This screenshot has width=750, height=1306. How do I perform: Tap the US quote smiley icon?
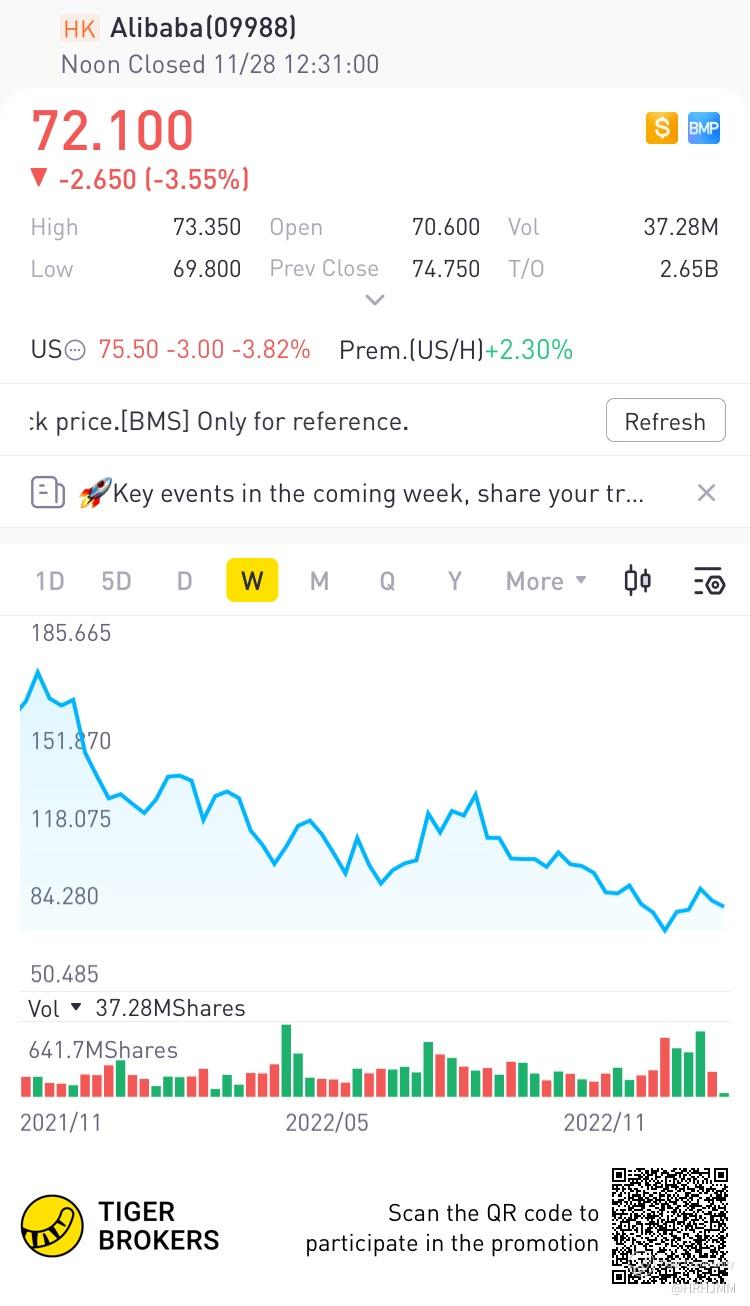(75, 350)
